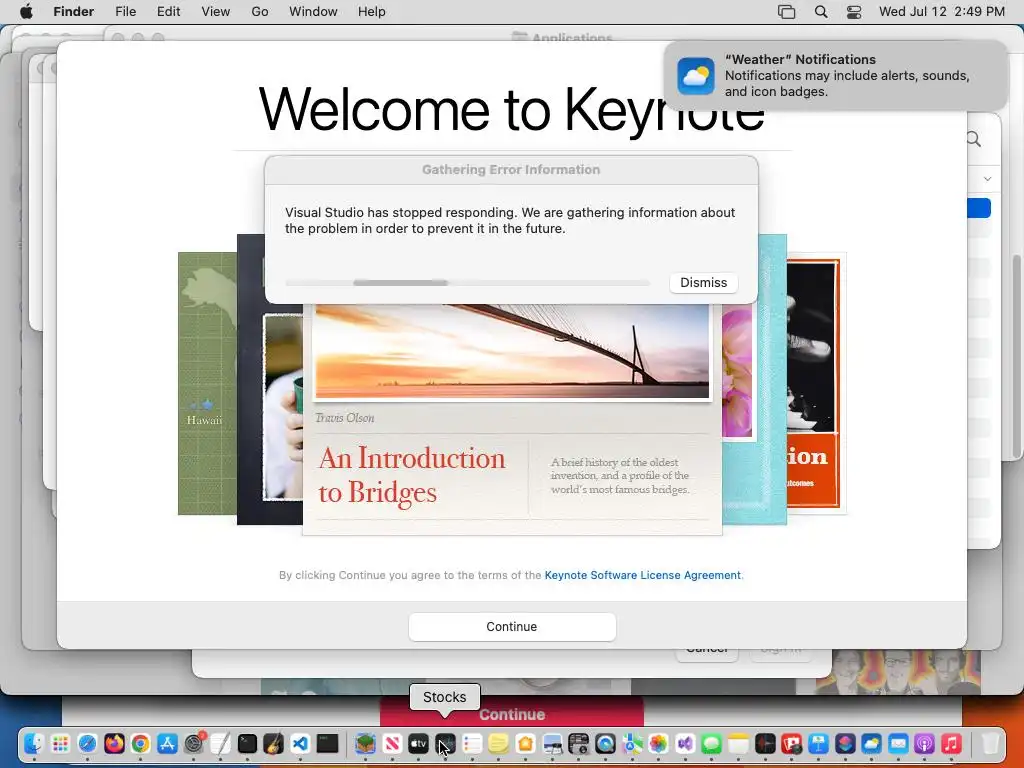Open the Help menu

pyautogui.click(x=372, y=12)
